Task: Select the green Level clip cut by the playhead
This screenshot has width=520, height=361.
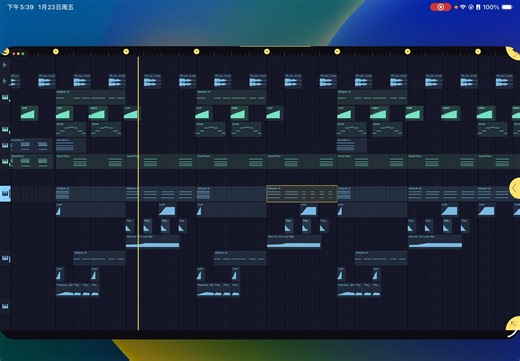Action: tap(132, 113)
